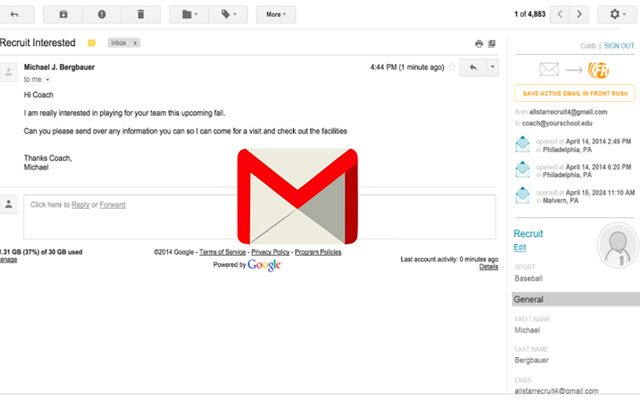Click the sender name Michael J. Bergbauer
This screenshot has width=640, height=400.
(59, 67)
